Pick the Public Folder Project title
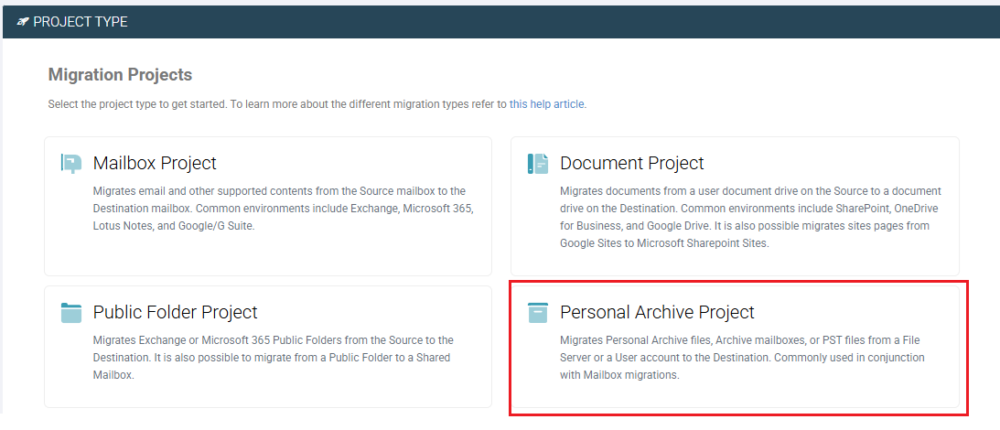Screen dimensions: 1000x430 pos(175,312)
